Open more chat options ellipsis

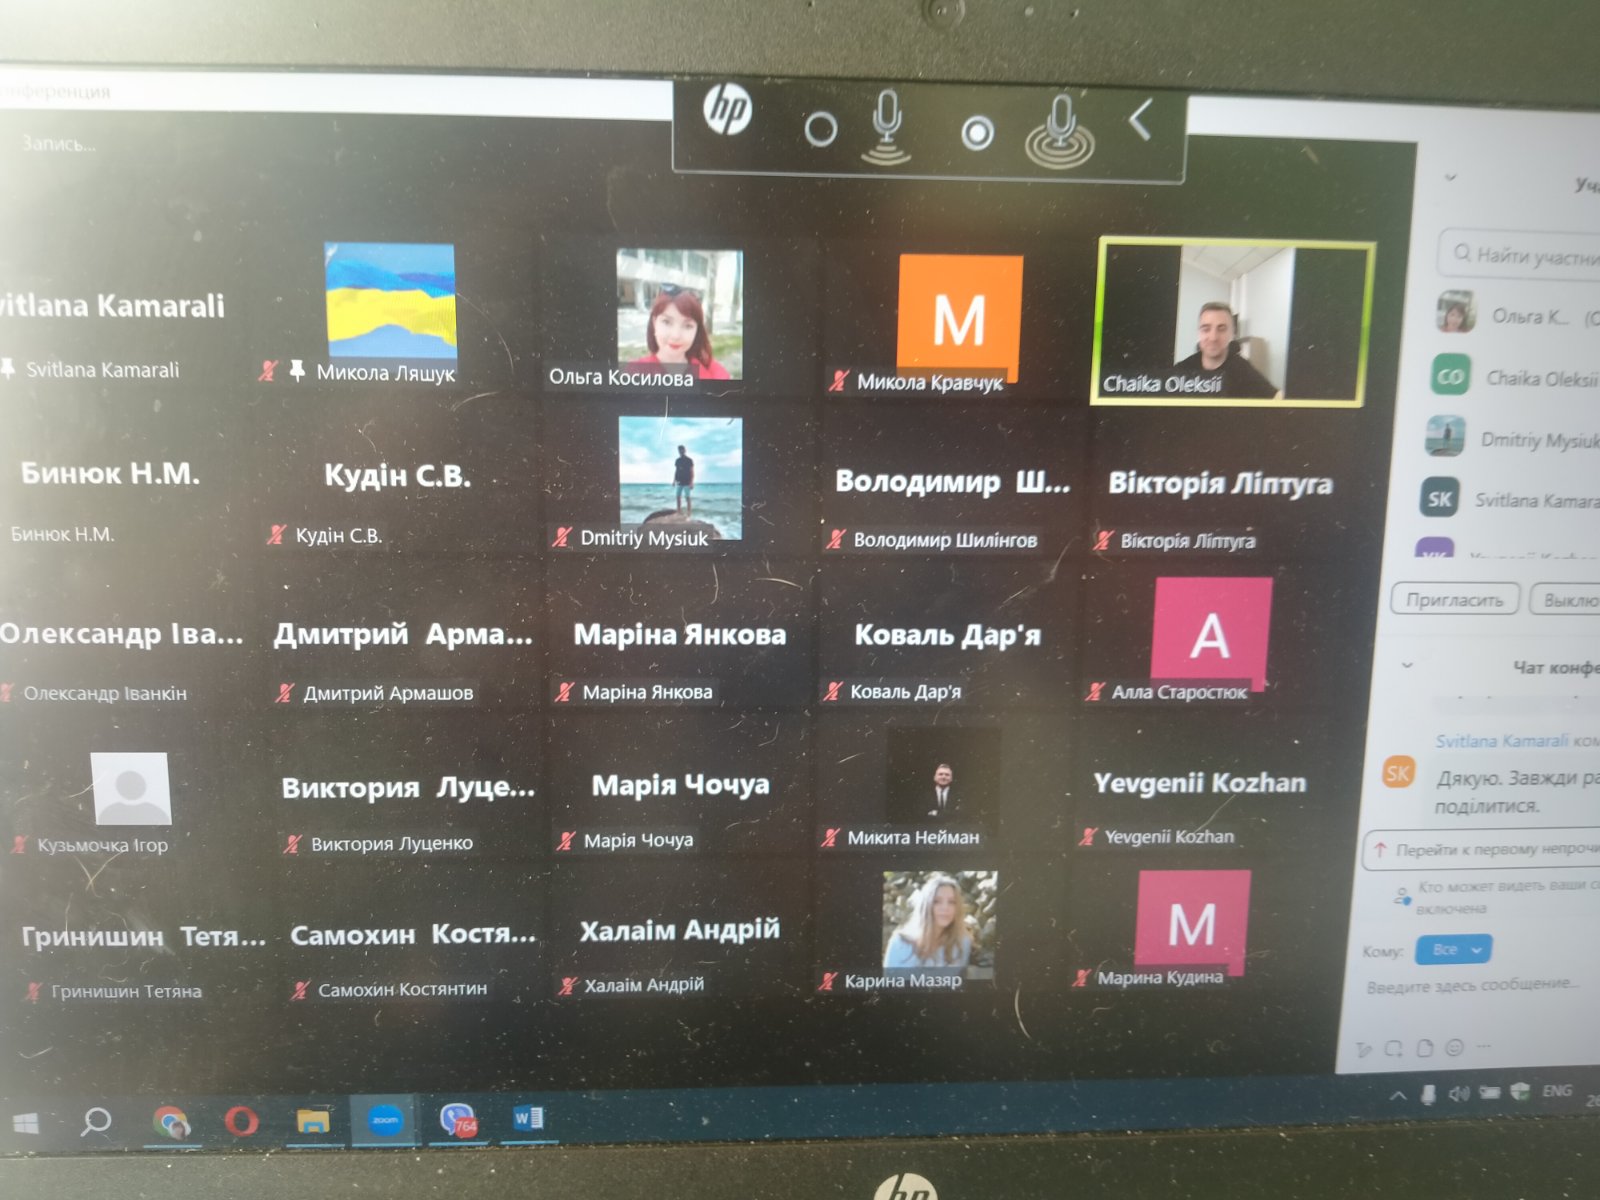1484,1046
